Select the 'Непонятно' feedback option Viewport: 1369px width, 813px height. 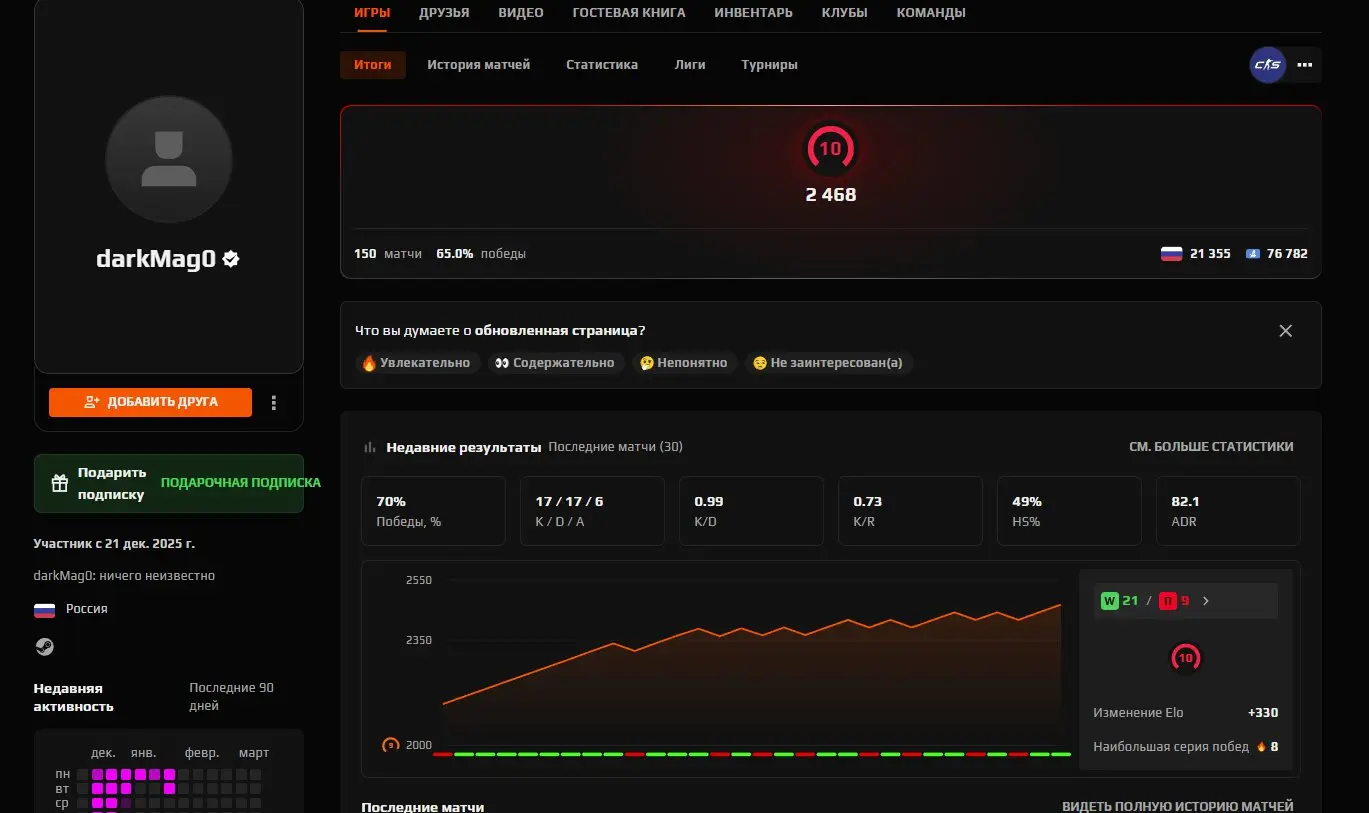tap(683, 363)
